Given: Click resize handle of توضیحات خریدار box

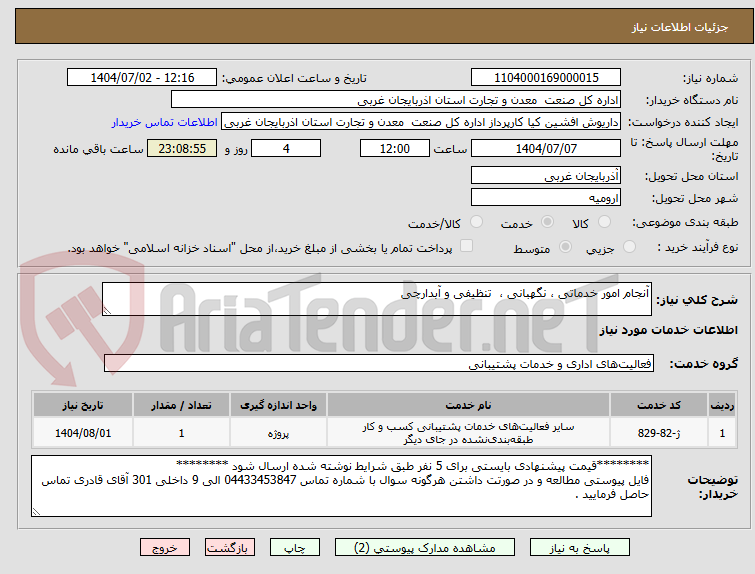Looking at the screenshot, I should (x=36, y=511).
